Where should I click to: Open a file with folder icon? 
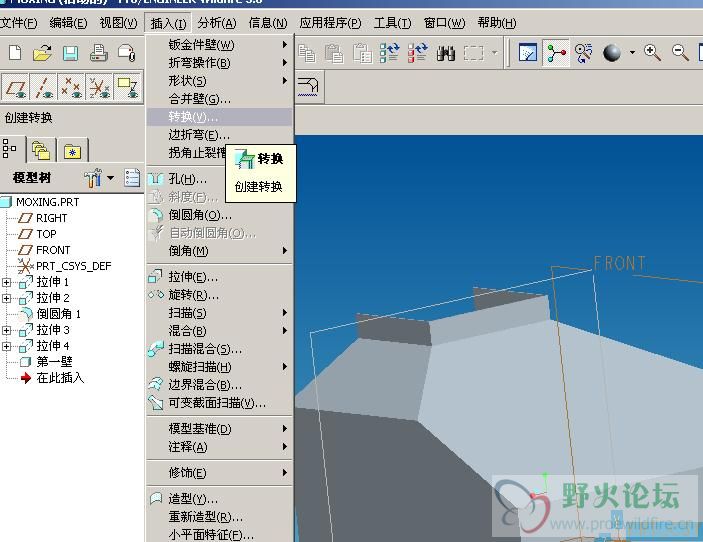click(x=43, y=53)
